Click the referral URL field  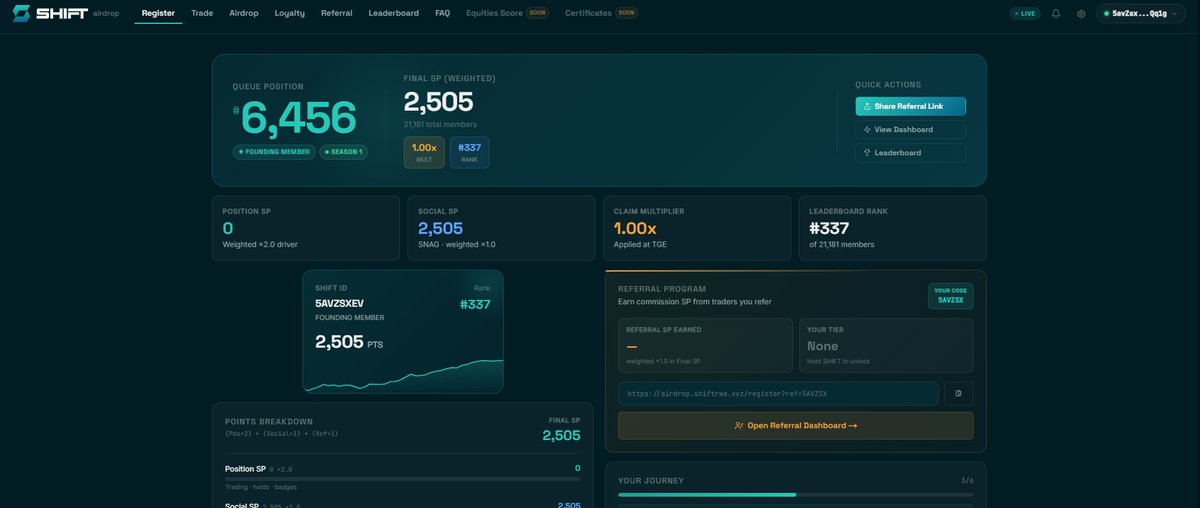(778, 394)
